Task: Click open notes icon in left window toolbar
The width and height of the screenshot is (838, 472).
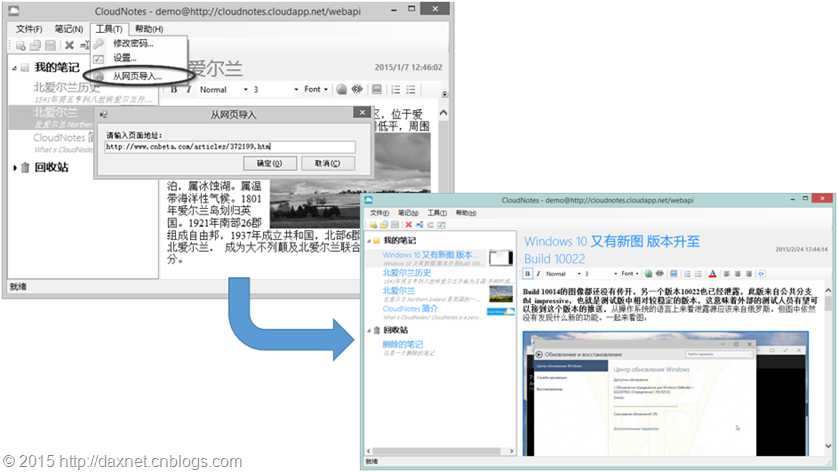Action: pos(35,45)
